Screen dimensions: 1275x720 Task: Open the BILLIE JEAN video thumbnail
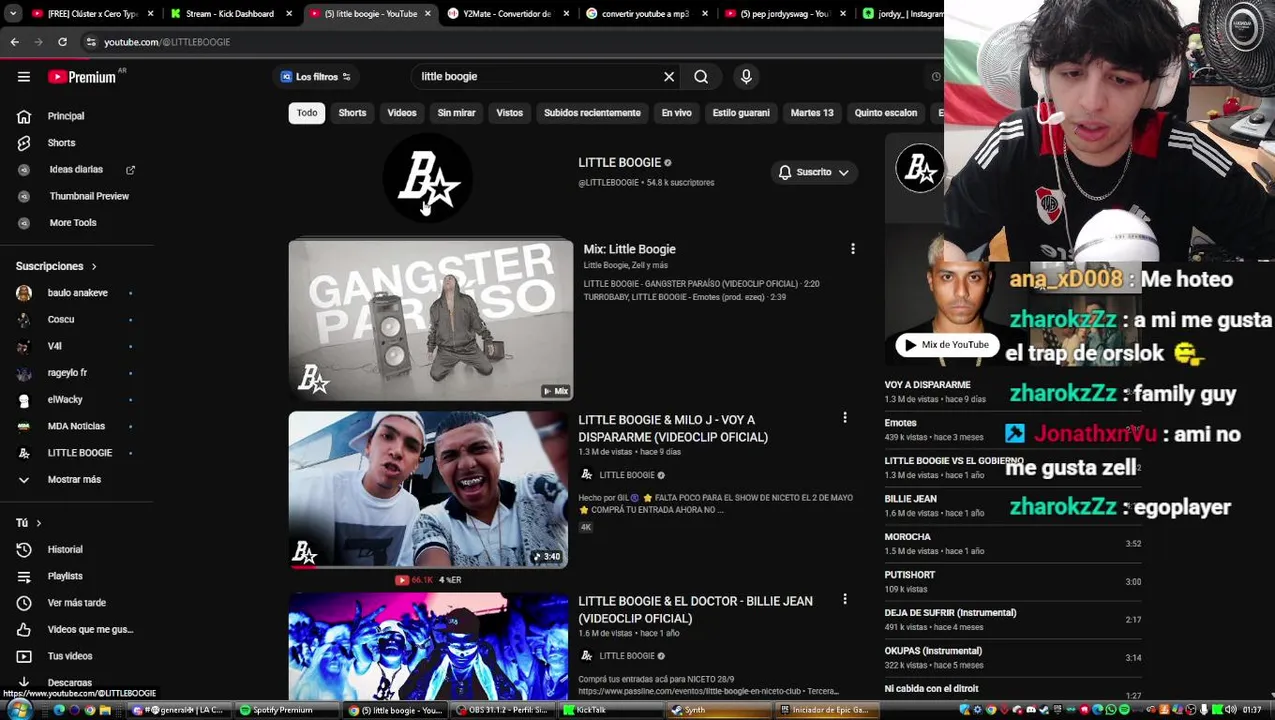(x=428, y=646)
